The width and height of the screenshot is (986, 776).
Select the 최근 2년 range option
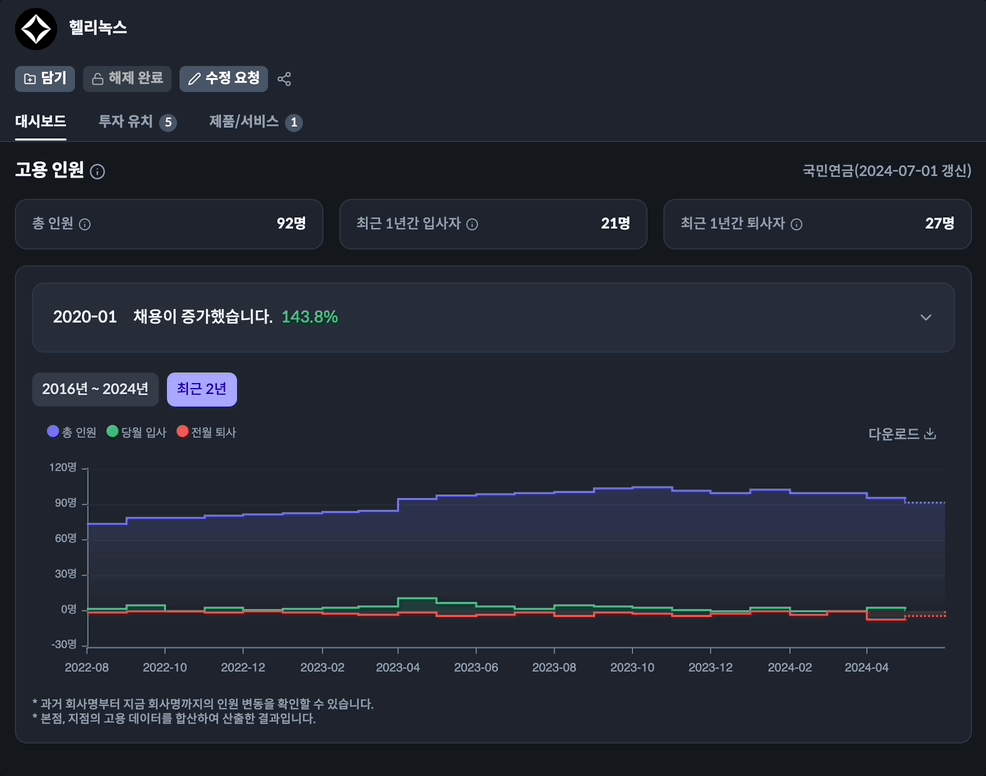click(202, 390)
